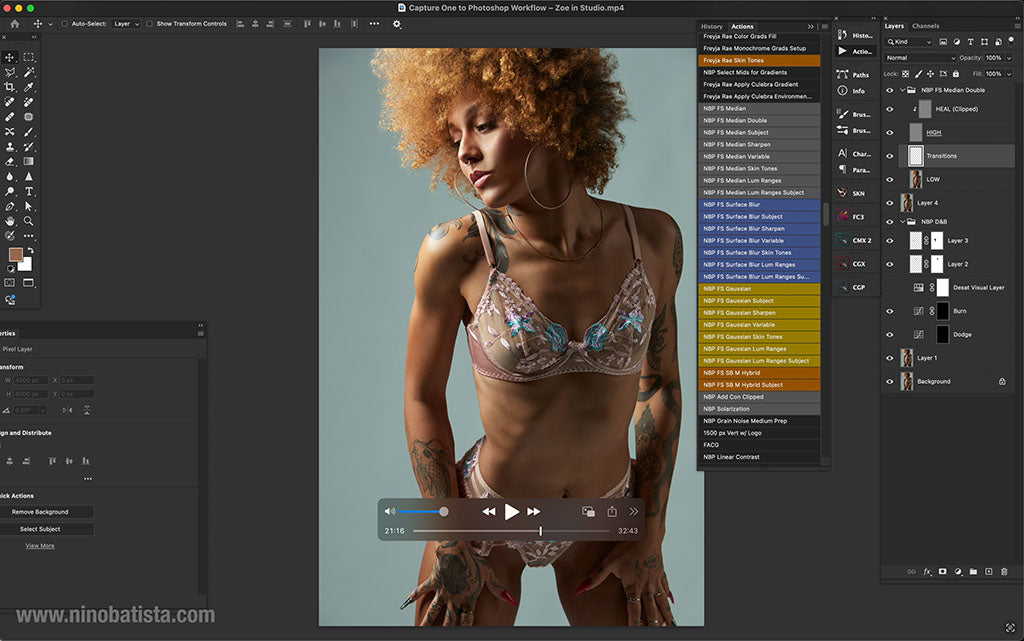Viewport: 1024px width, 641px height.
Task: Select the Crop tool
Action: click(12, 88)
